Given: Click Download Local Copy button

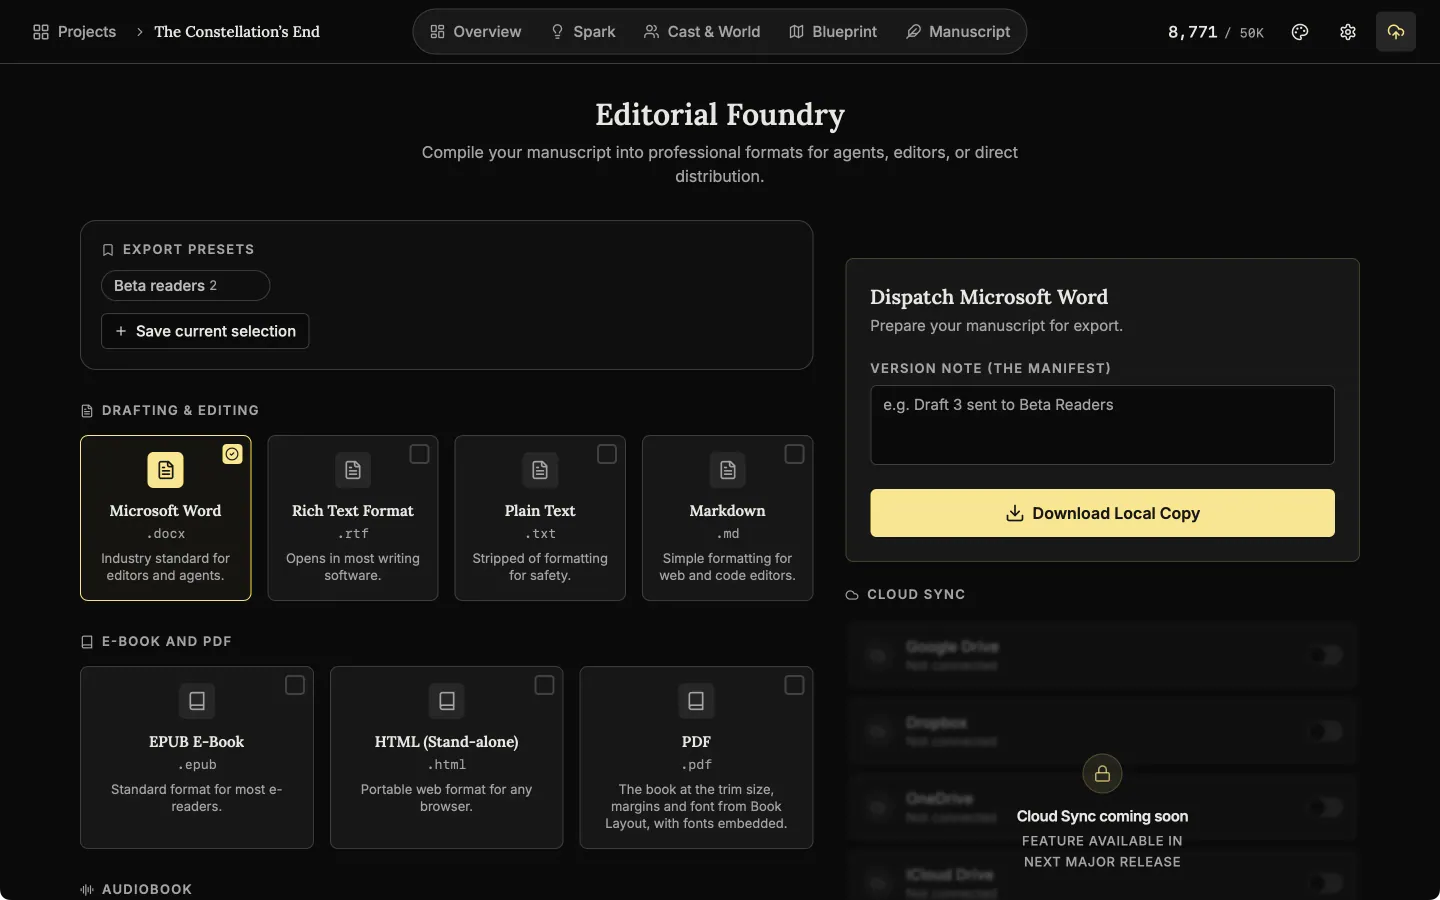Looking at the screenshot, I should 1102,513.
